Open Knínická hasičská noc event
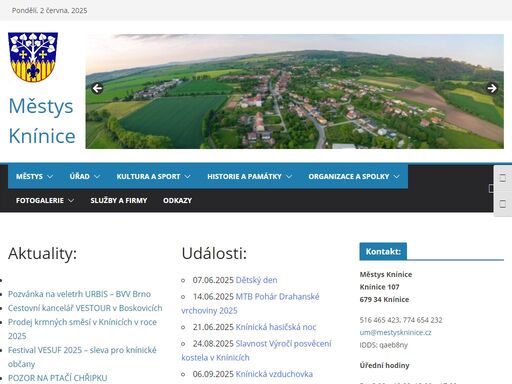 tap(276, 327)
